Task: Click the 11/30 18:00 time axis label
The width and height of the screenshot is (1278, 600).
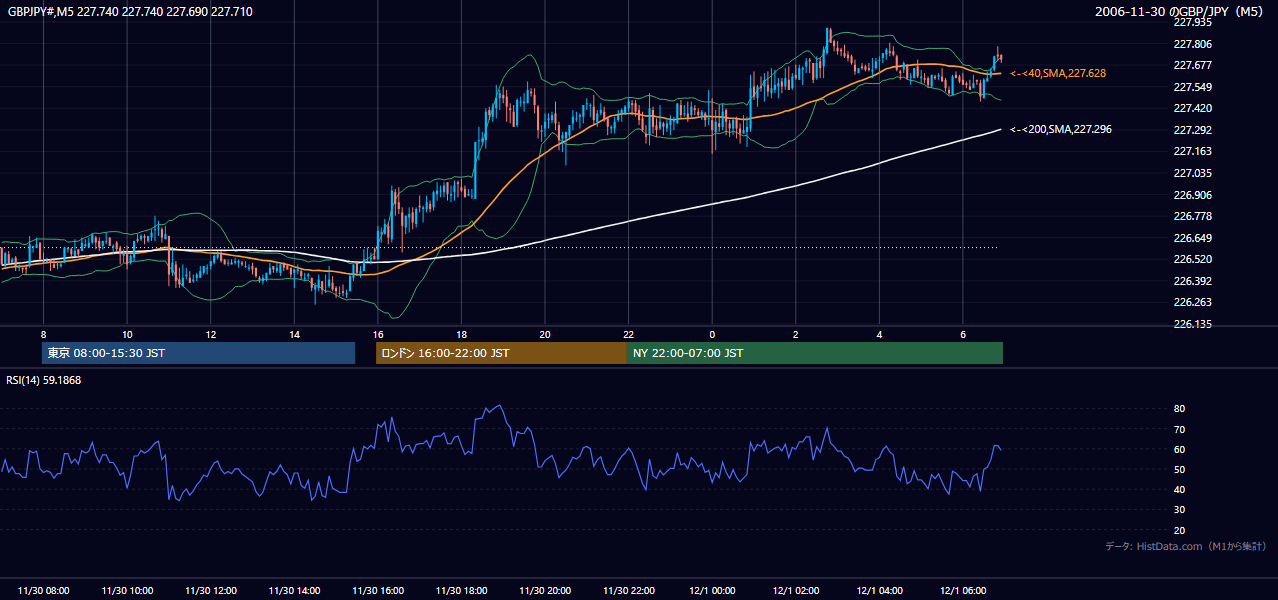Action: (461, 591)
